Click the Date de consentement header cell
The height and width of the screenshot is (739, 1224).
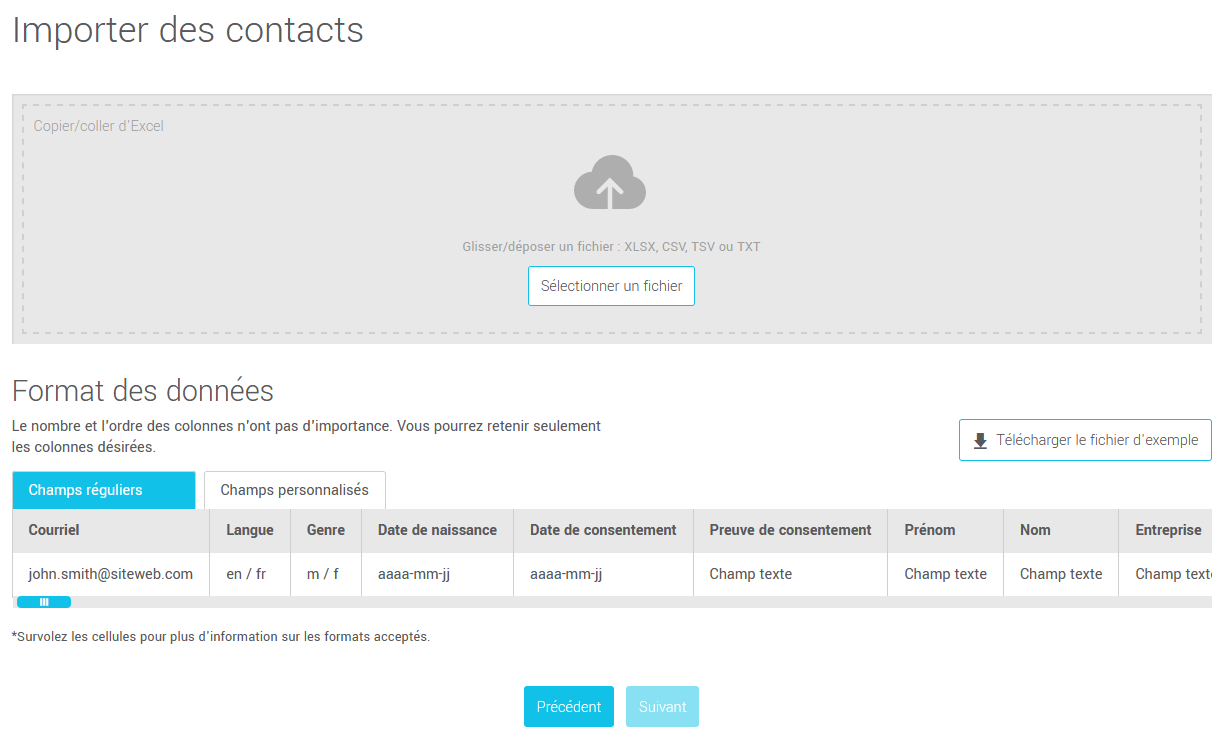603,530
